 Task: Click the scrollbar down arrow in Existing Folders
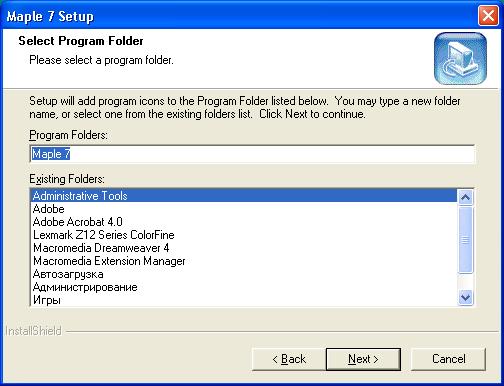(465, 297)
